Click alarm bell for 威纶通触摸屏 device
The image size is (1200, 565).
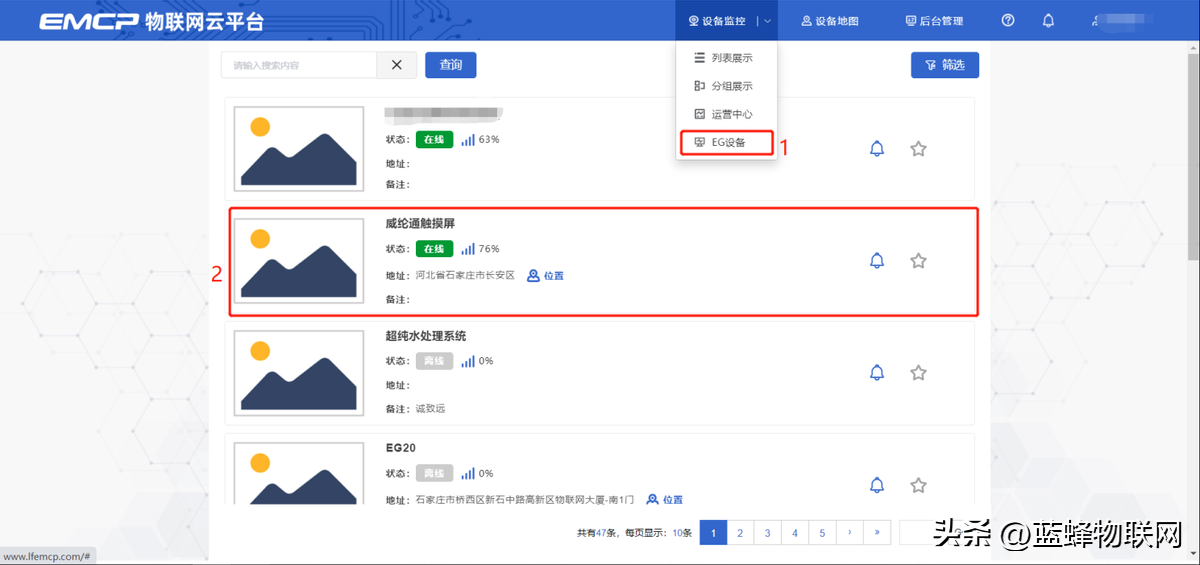pos(877,261)
